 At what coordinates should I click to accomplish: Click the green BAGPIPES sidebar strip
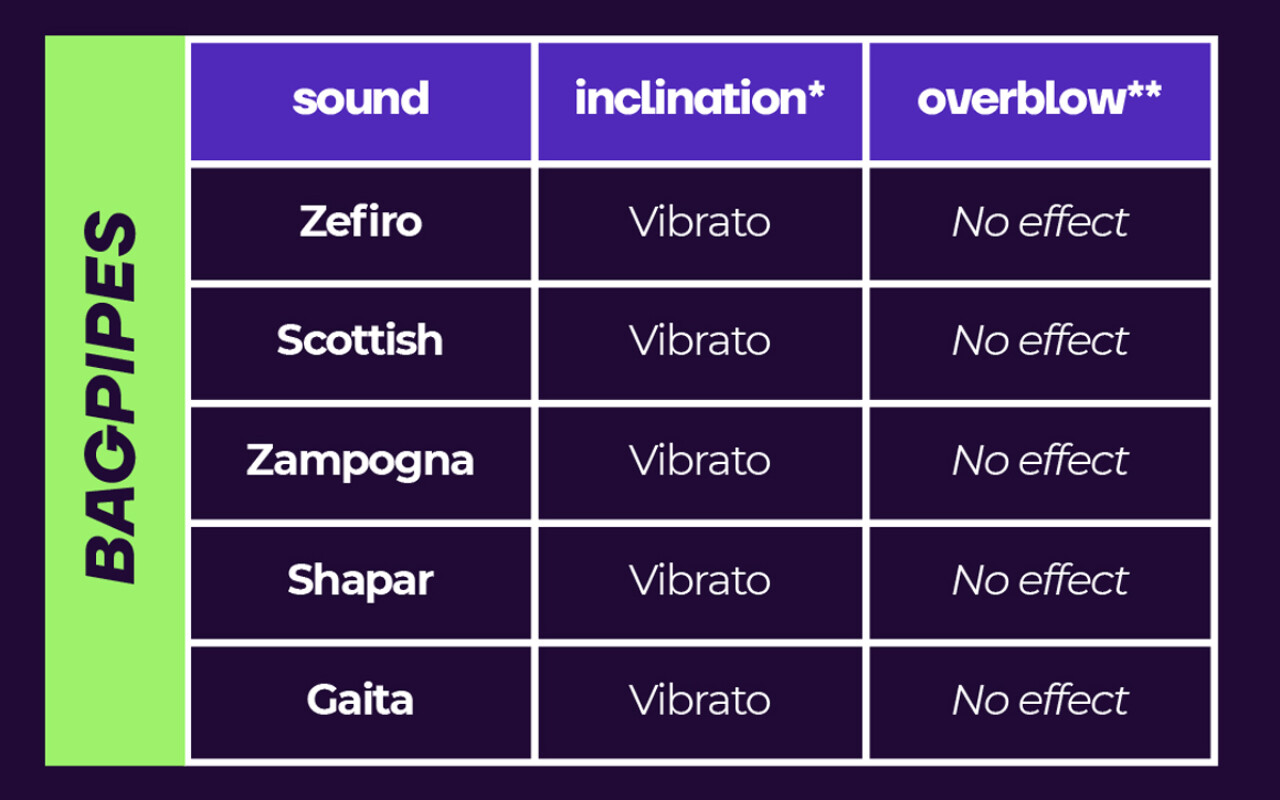click(x=115, y=401)
